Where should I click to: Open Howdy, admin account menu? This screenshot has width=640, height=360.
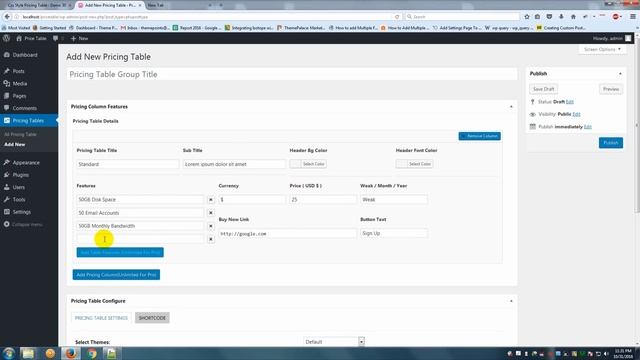pos(612,38)
